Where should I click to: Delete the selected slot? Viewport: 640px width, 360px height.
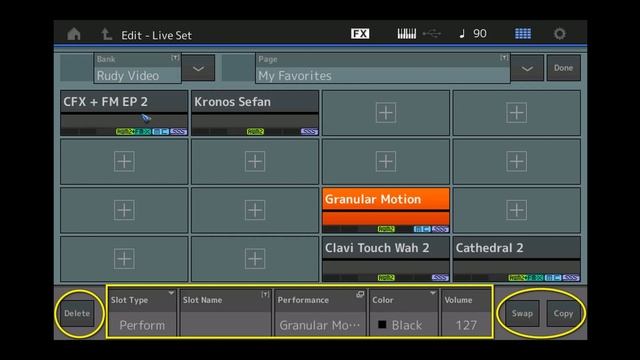pos(77,313)
